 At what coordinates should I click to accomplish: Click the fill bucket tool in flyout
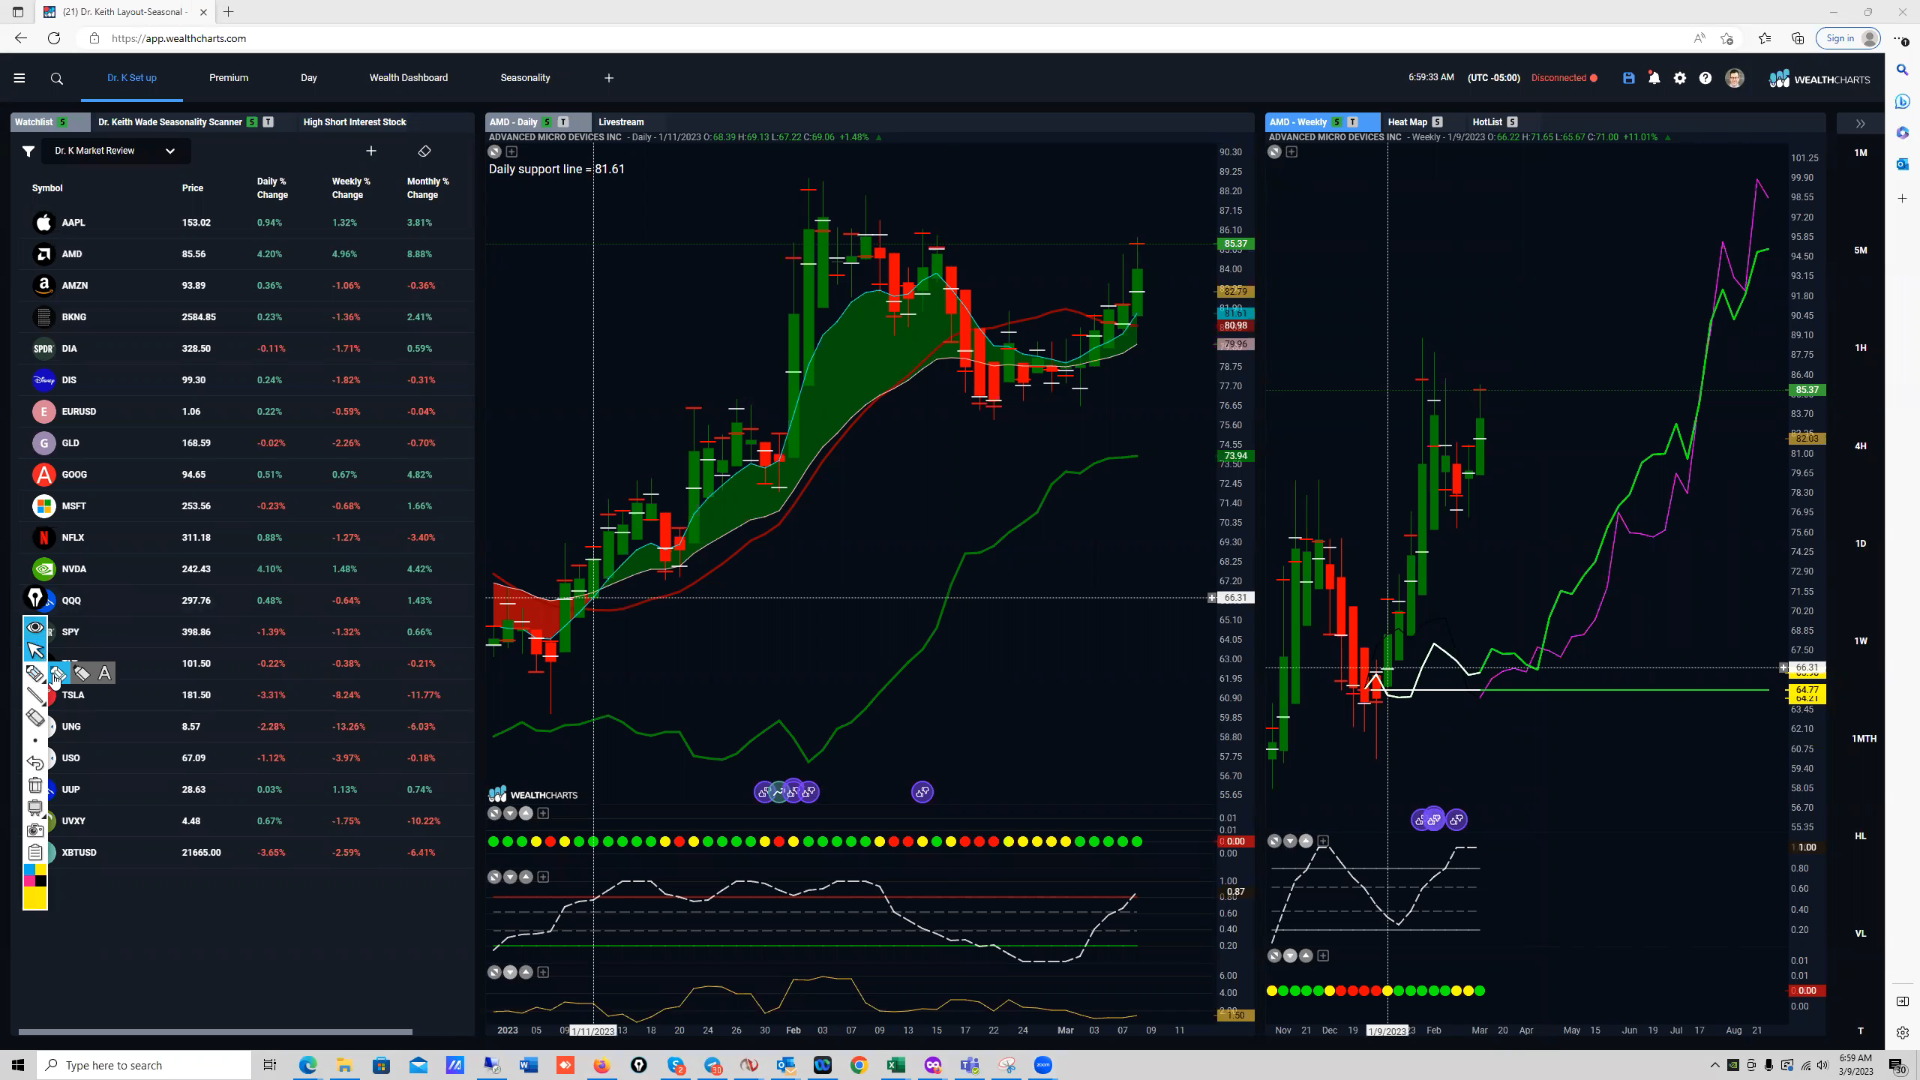pos(59,673)
